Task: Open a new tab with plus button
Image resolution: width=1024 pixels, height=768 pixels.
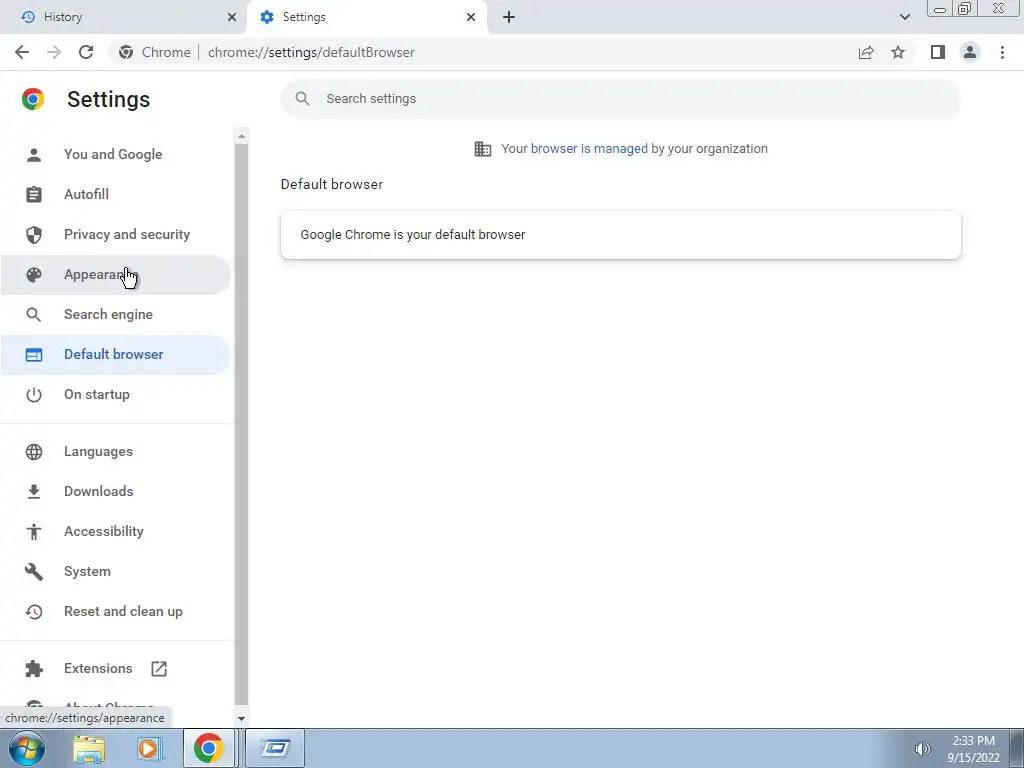Action: tap(509, 17)
